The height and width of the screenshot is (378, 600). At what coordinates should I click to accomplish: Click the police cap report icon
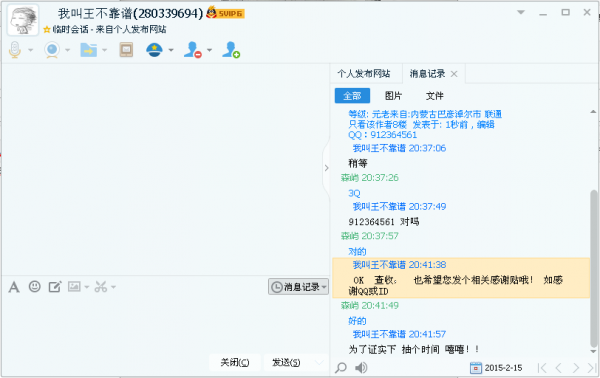pyautogui.click(x=154, y=50)
